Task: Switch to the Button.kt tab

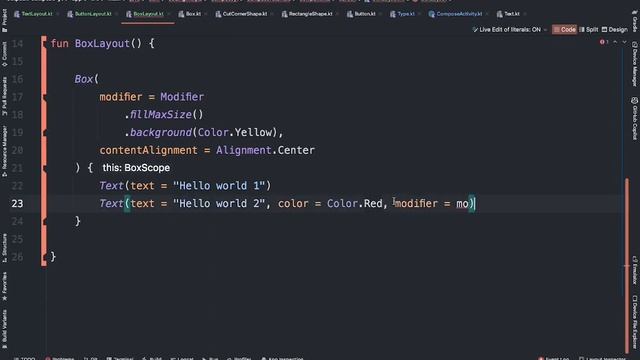Action: [364, 14]
